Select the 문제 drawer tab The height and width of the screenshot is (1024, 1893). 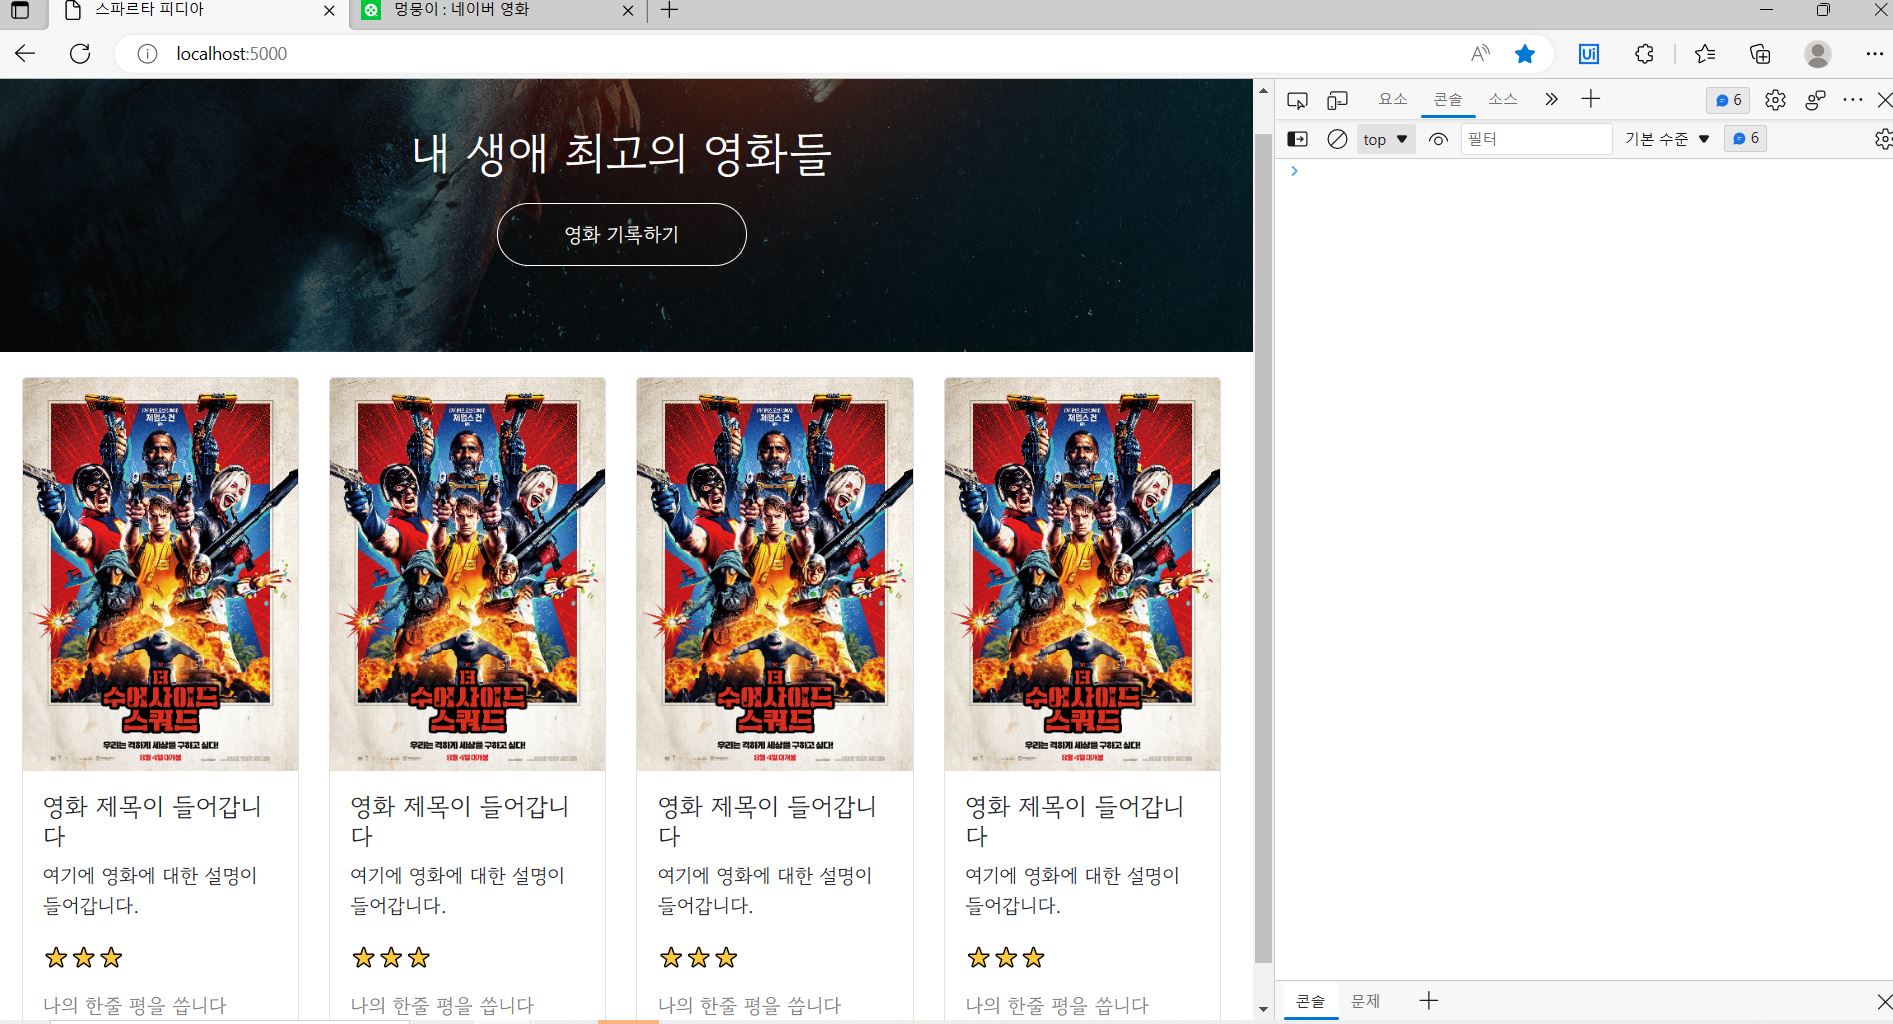[1365, 1001]
